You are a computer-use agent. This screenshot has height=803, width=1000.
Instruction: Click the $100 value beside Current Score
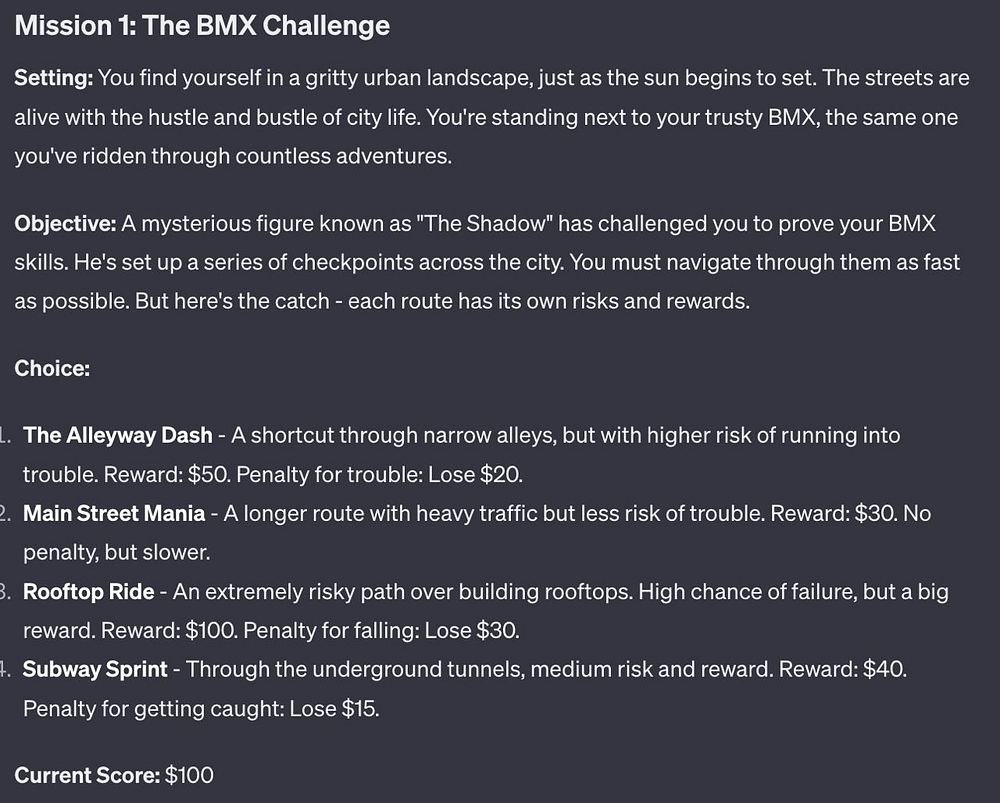coord(190,774)
